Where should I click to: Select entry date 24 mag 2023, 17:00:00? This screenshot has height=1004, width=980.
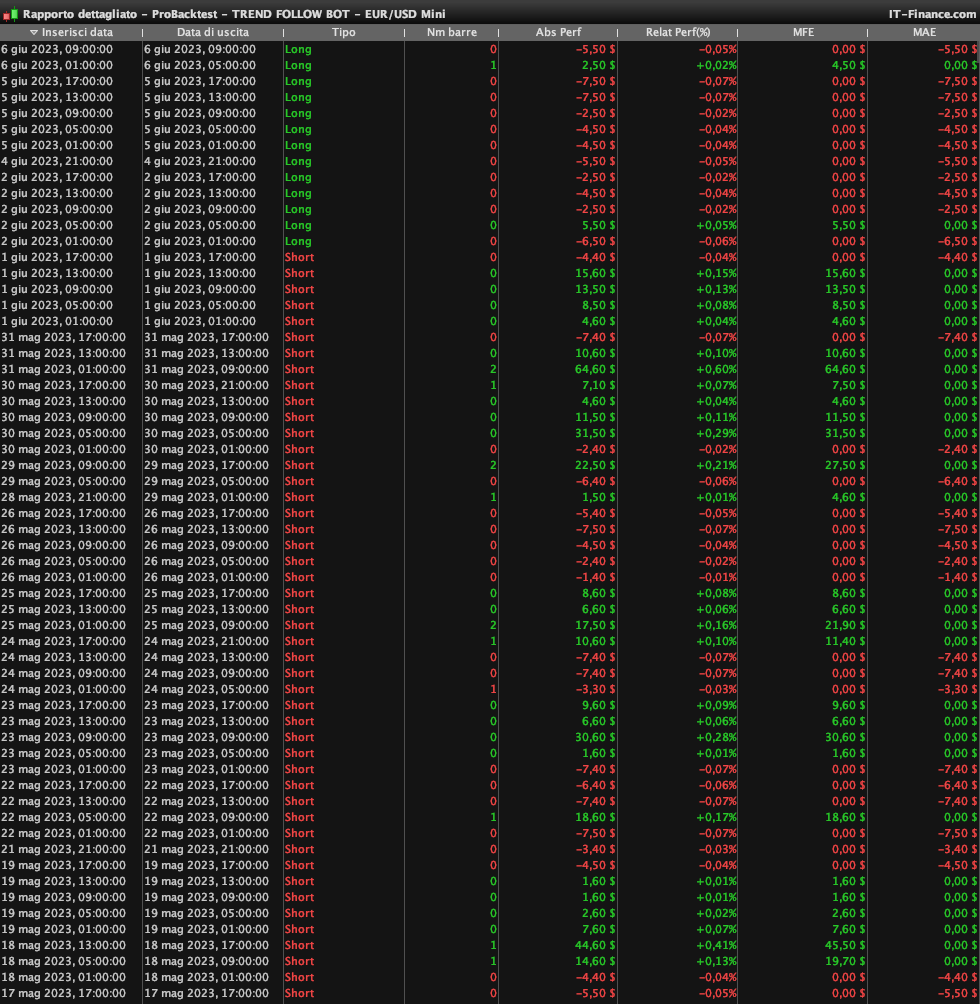coord(63,642)
